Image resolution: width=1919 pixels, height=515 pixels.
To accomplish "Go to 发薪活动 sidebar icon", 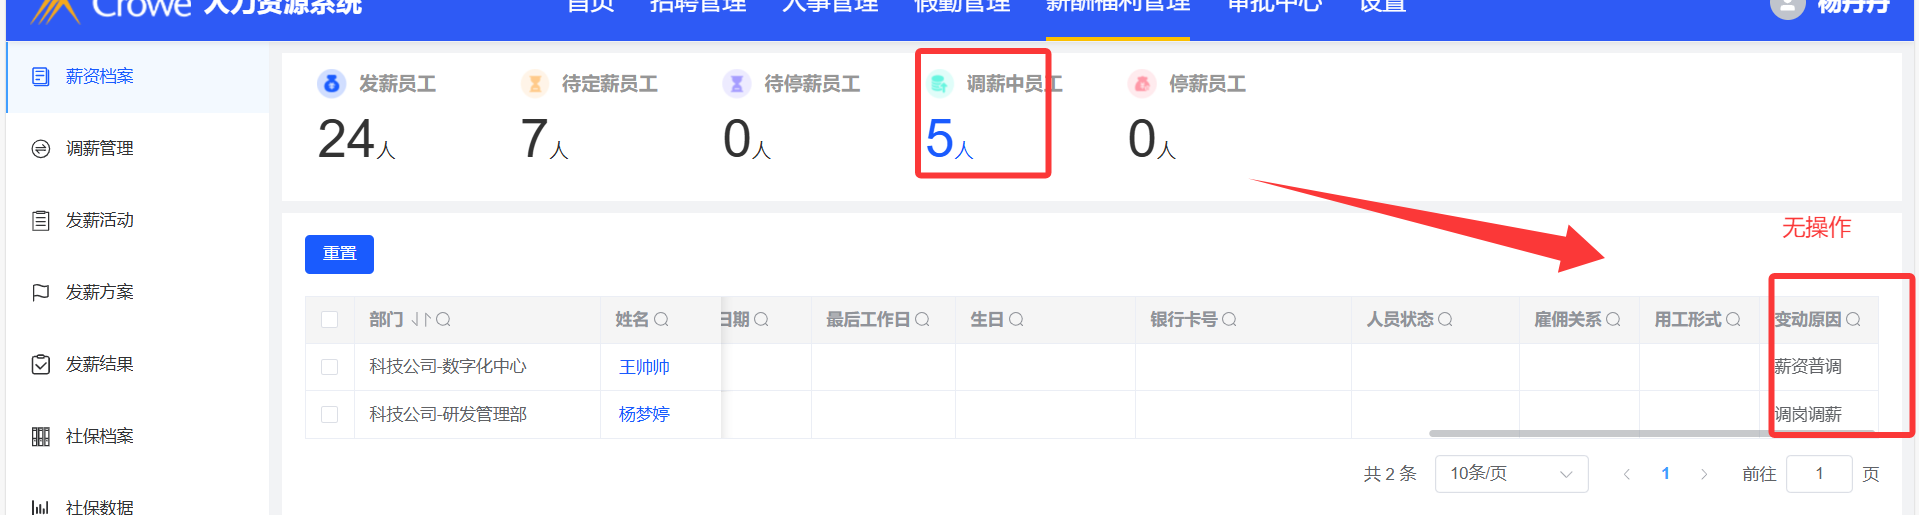I will point(41,221).
